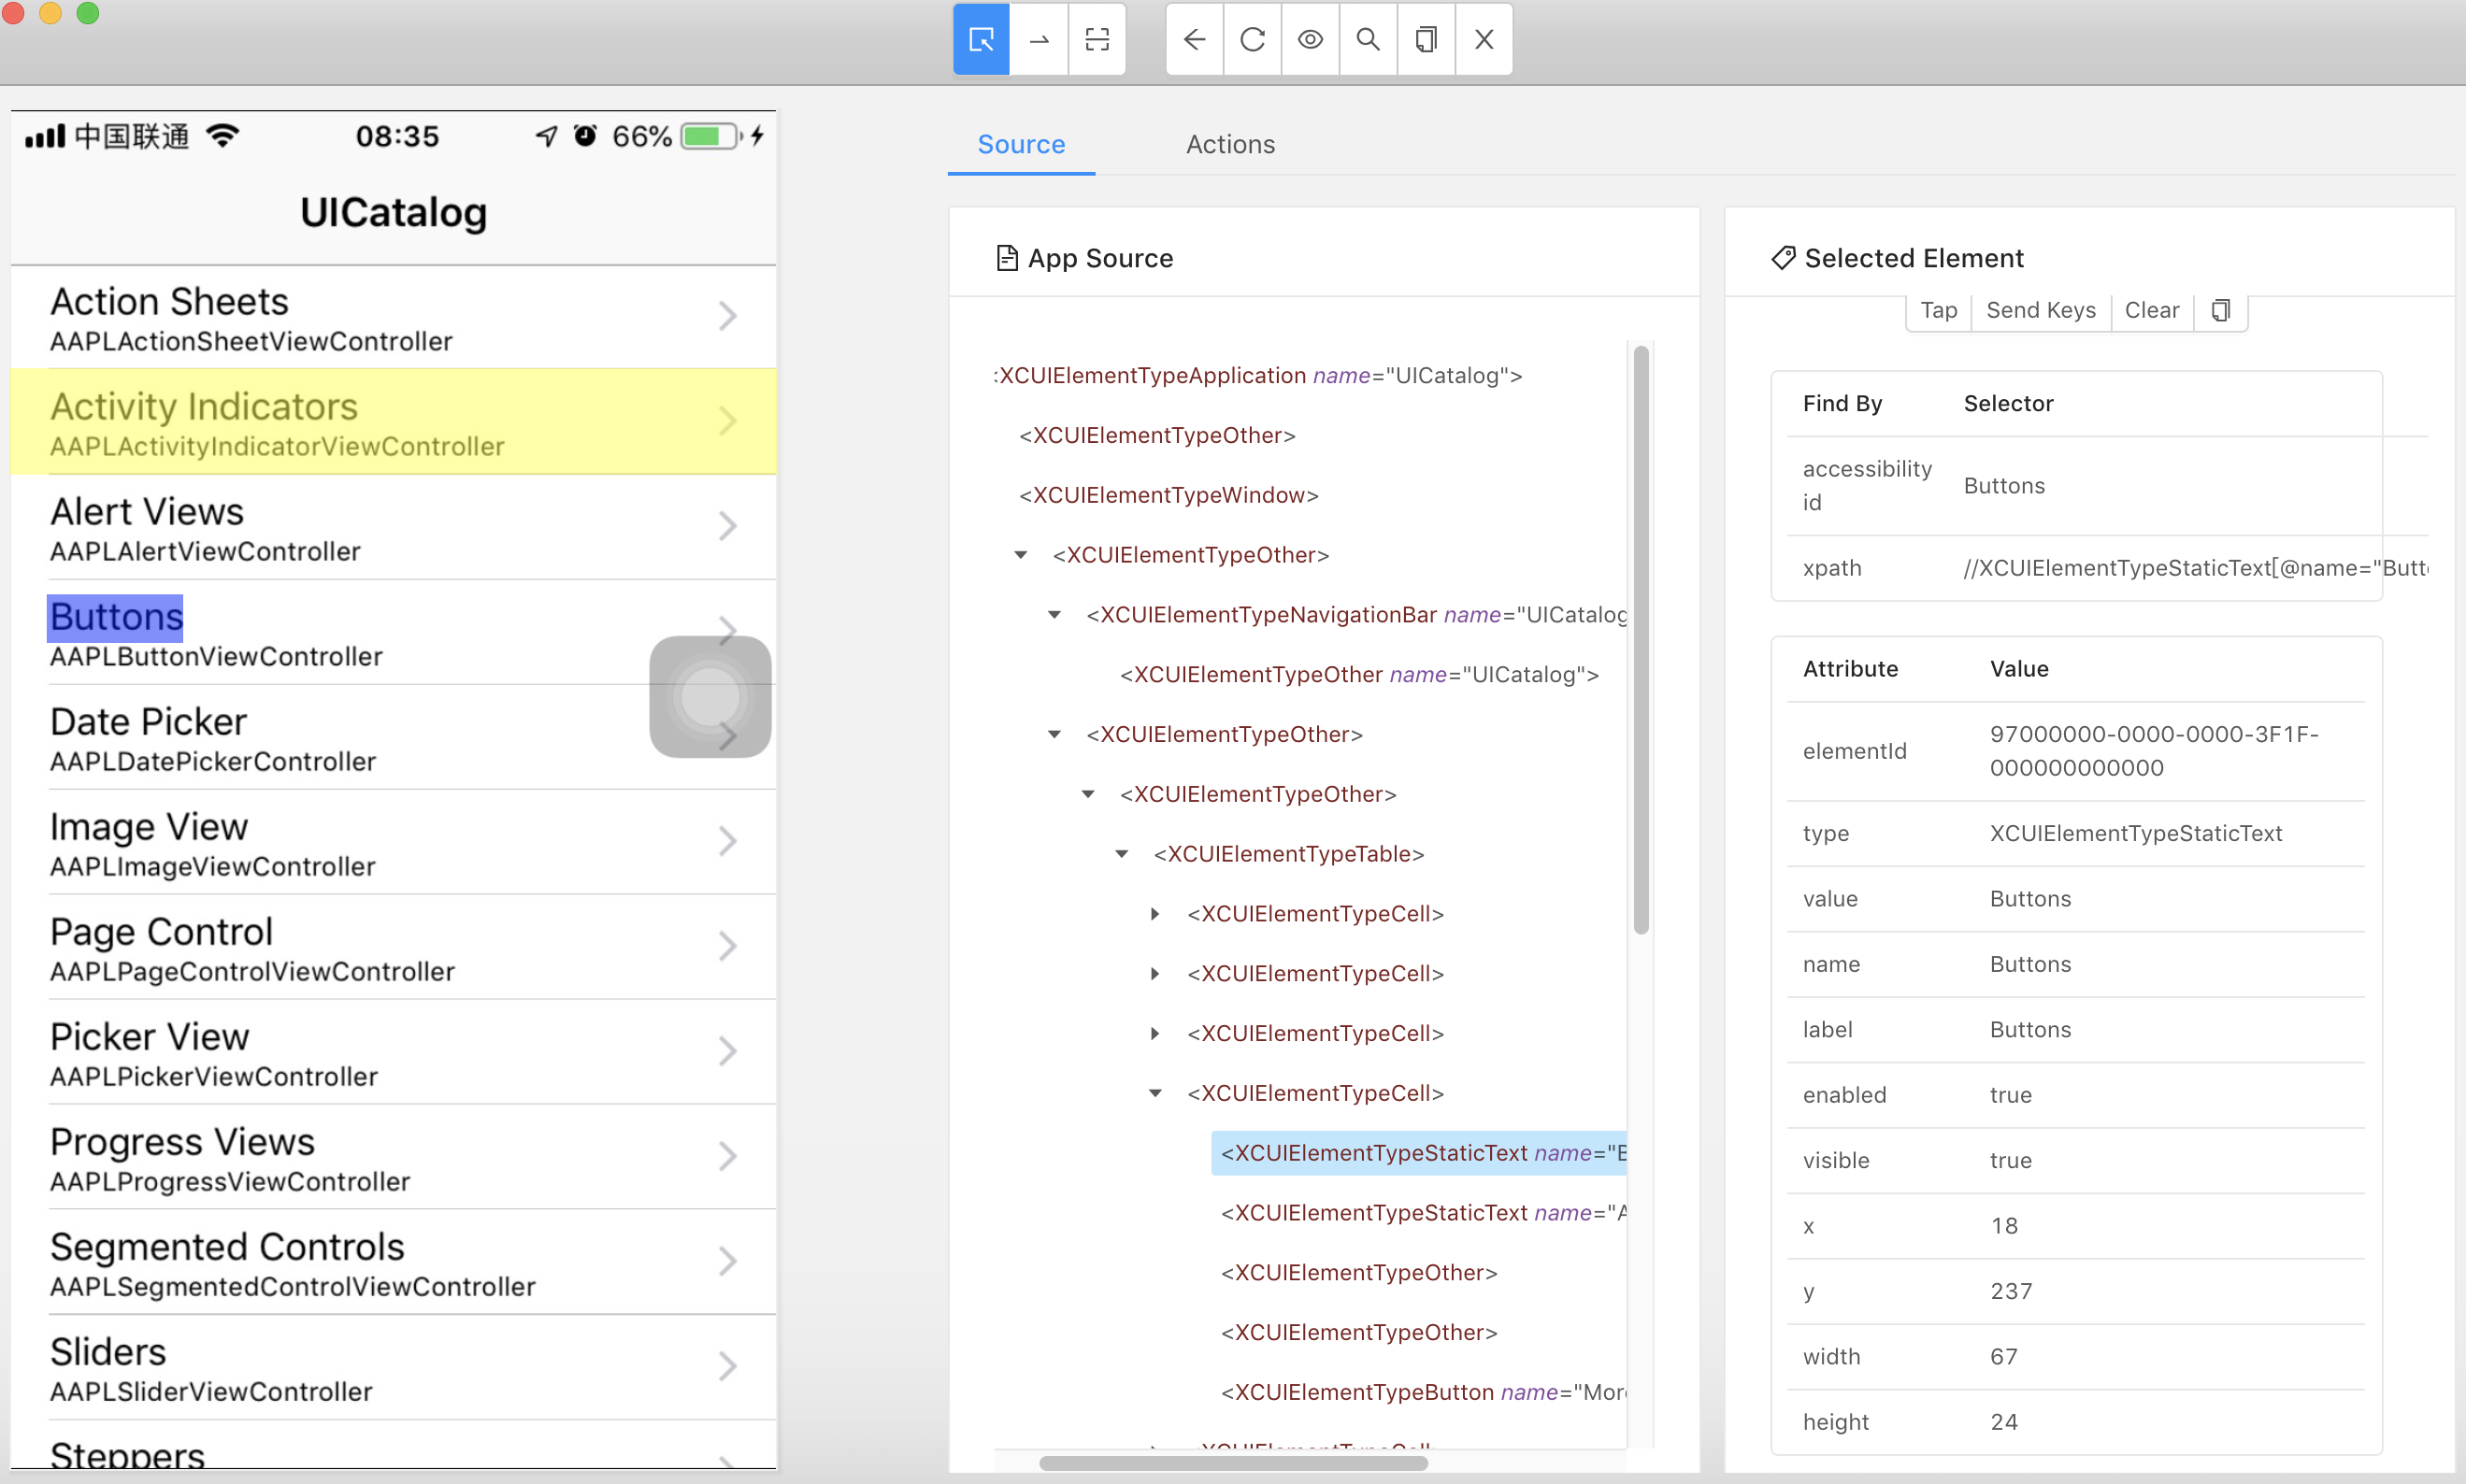Enable Tap By Coordinates mode

pos(1097,39)
